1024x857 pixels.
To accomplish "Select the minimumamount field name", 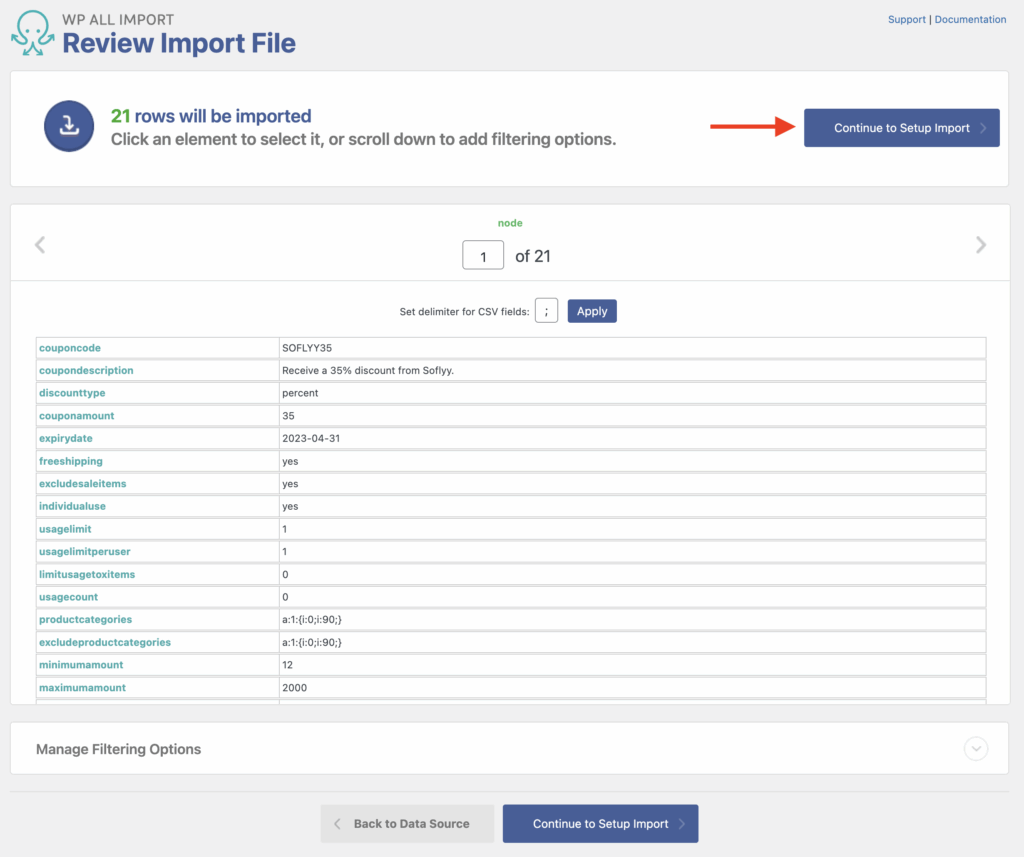I will (81, 665).
